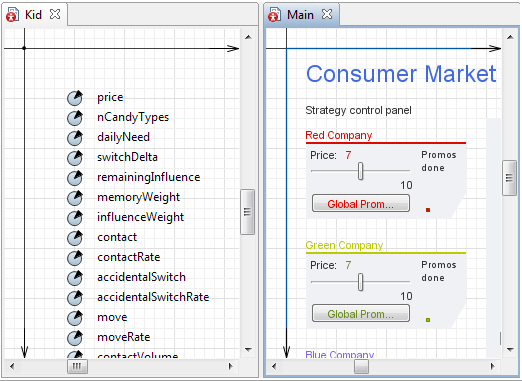Select the accidentalSwitch parameter icon

pyautogui.click(x=75, y=278)
